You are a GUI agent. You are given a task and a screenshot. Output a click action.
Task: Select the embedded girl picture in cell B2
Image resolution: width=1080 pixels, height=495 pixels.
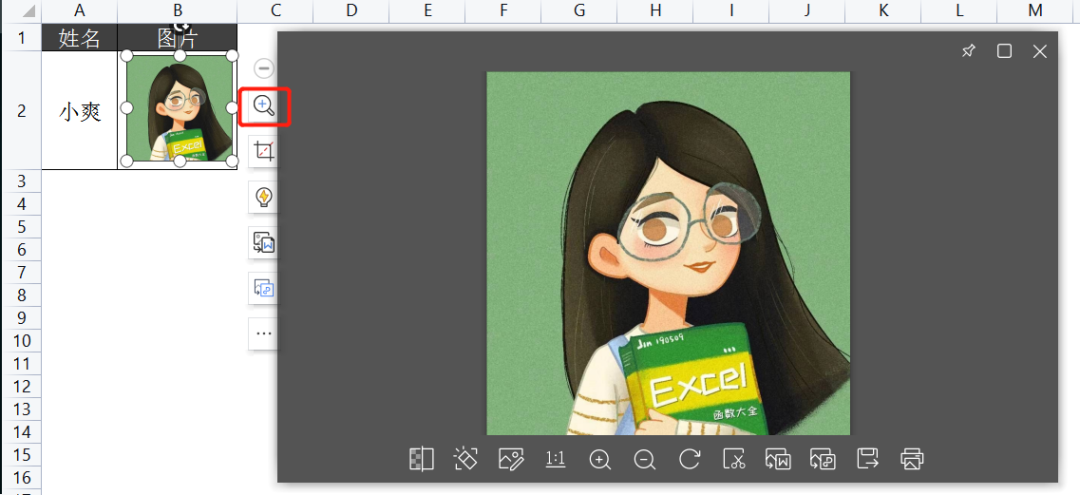point(179,108)
